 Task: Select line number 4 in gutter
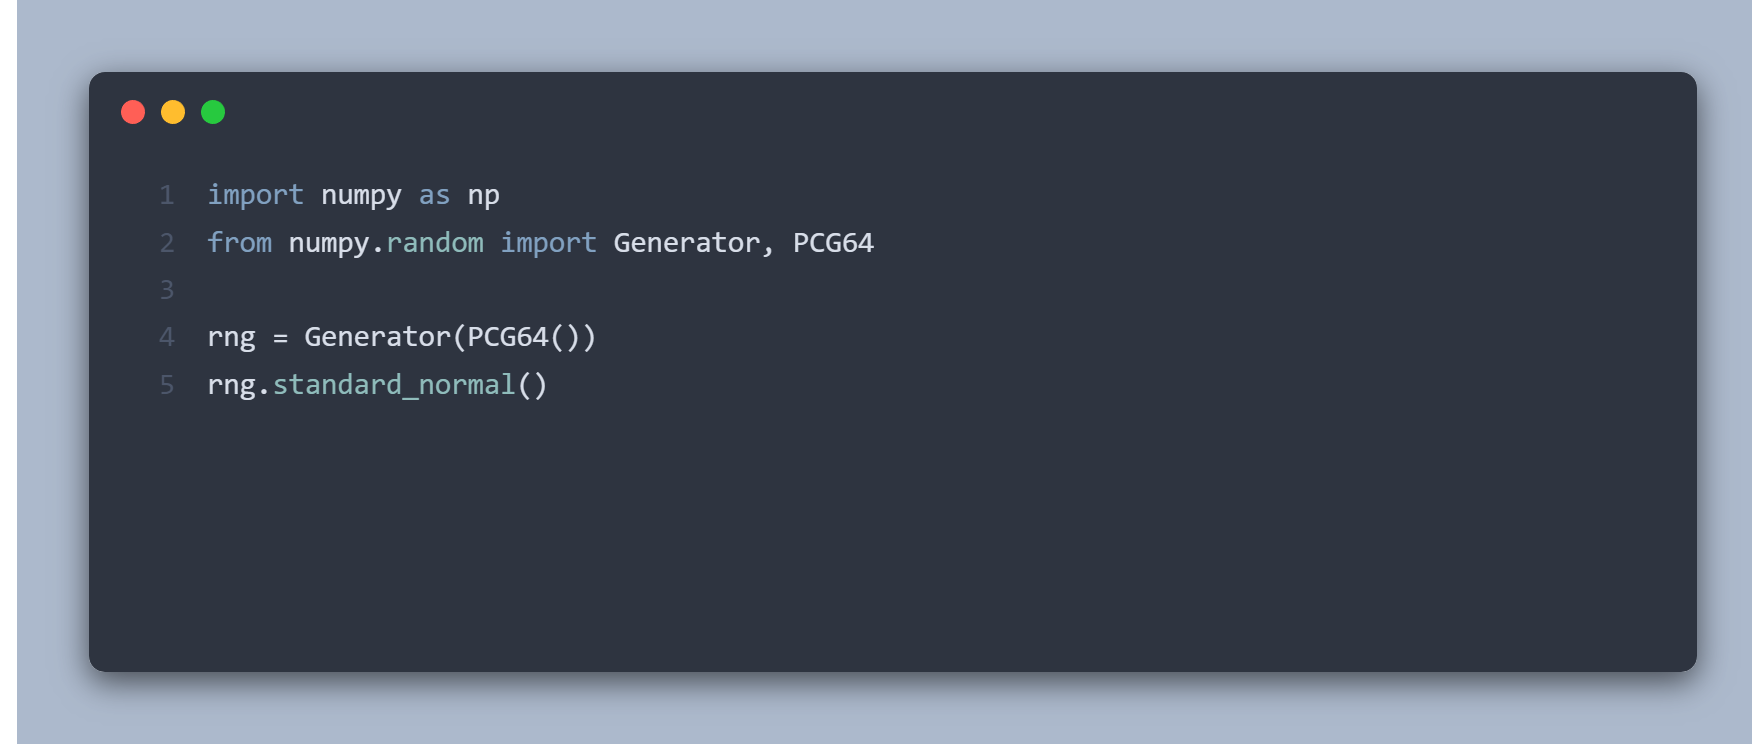pos(167,337)
